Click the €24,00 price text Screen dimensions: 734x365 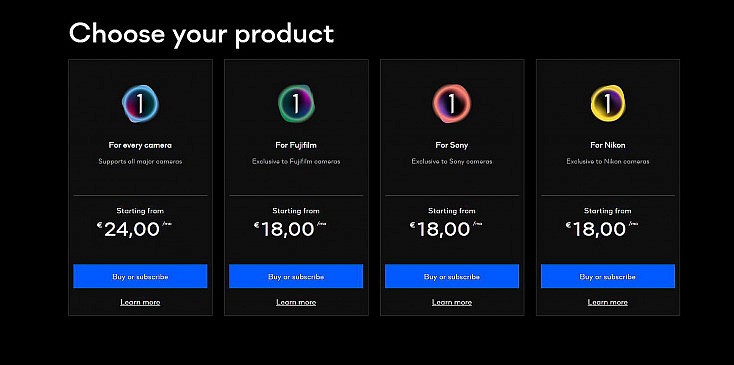[x=134, y=229]
